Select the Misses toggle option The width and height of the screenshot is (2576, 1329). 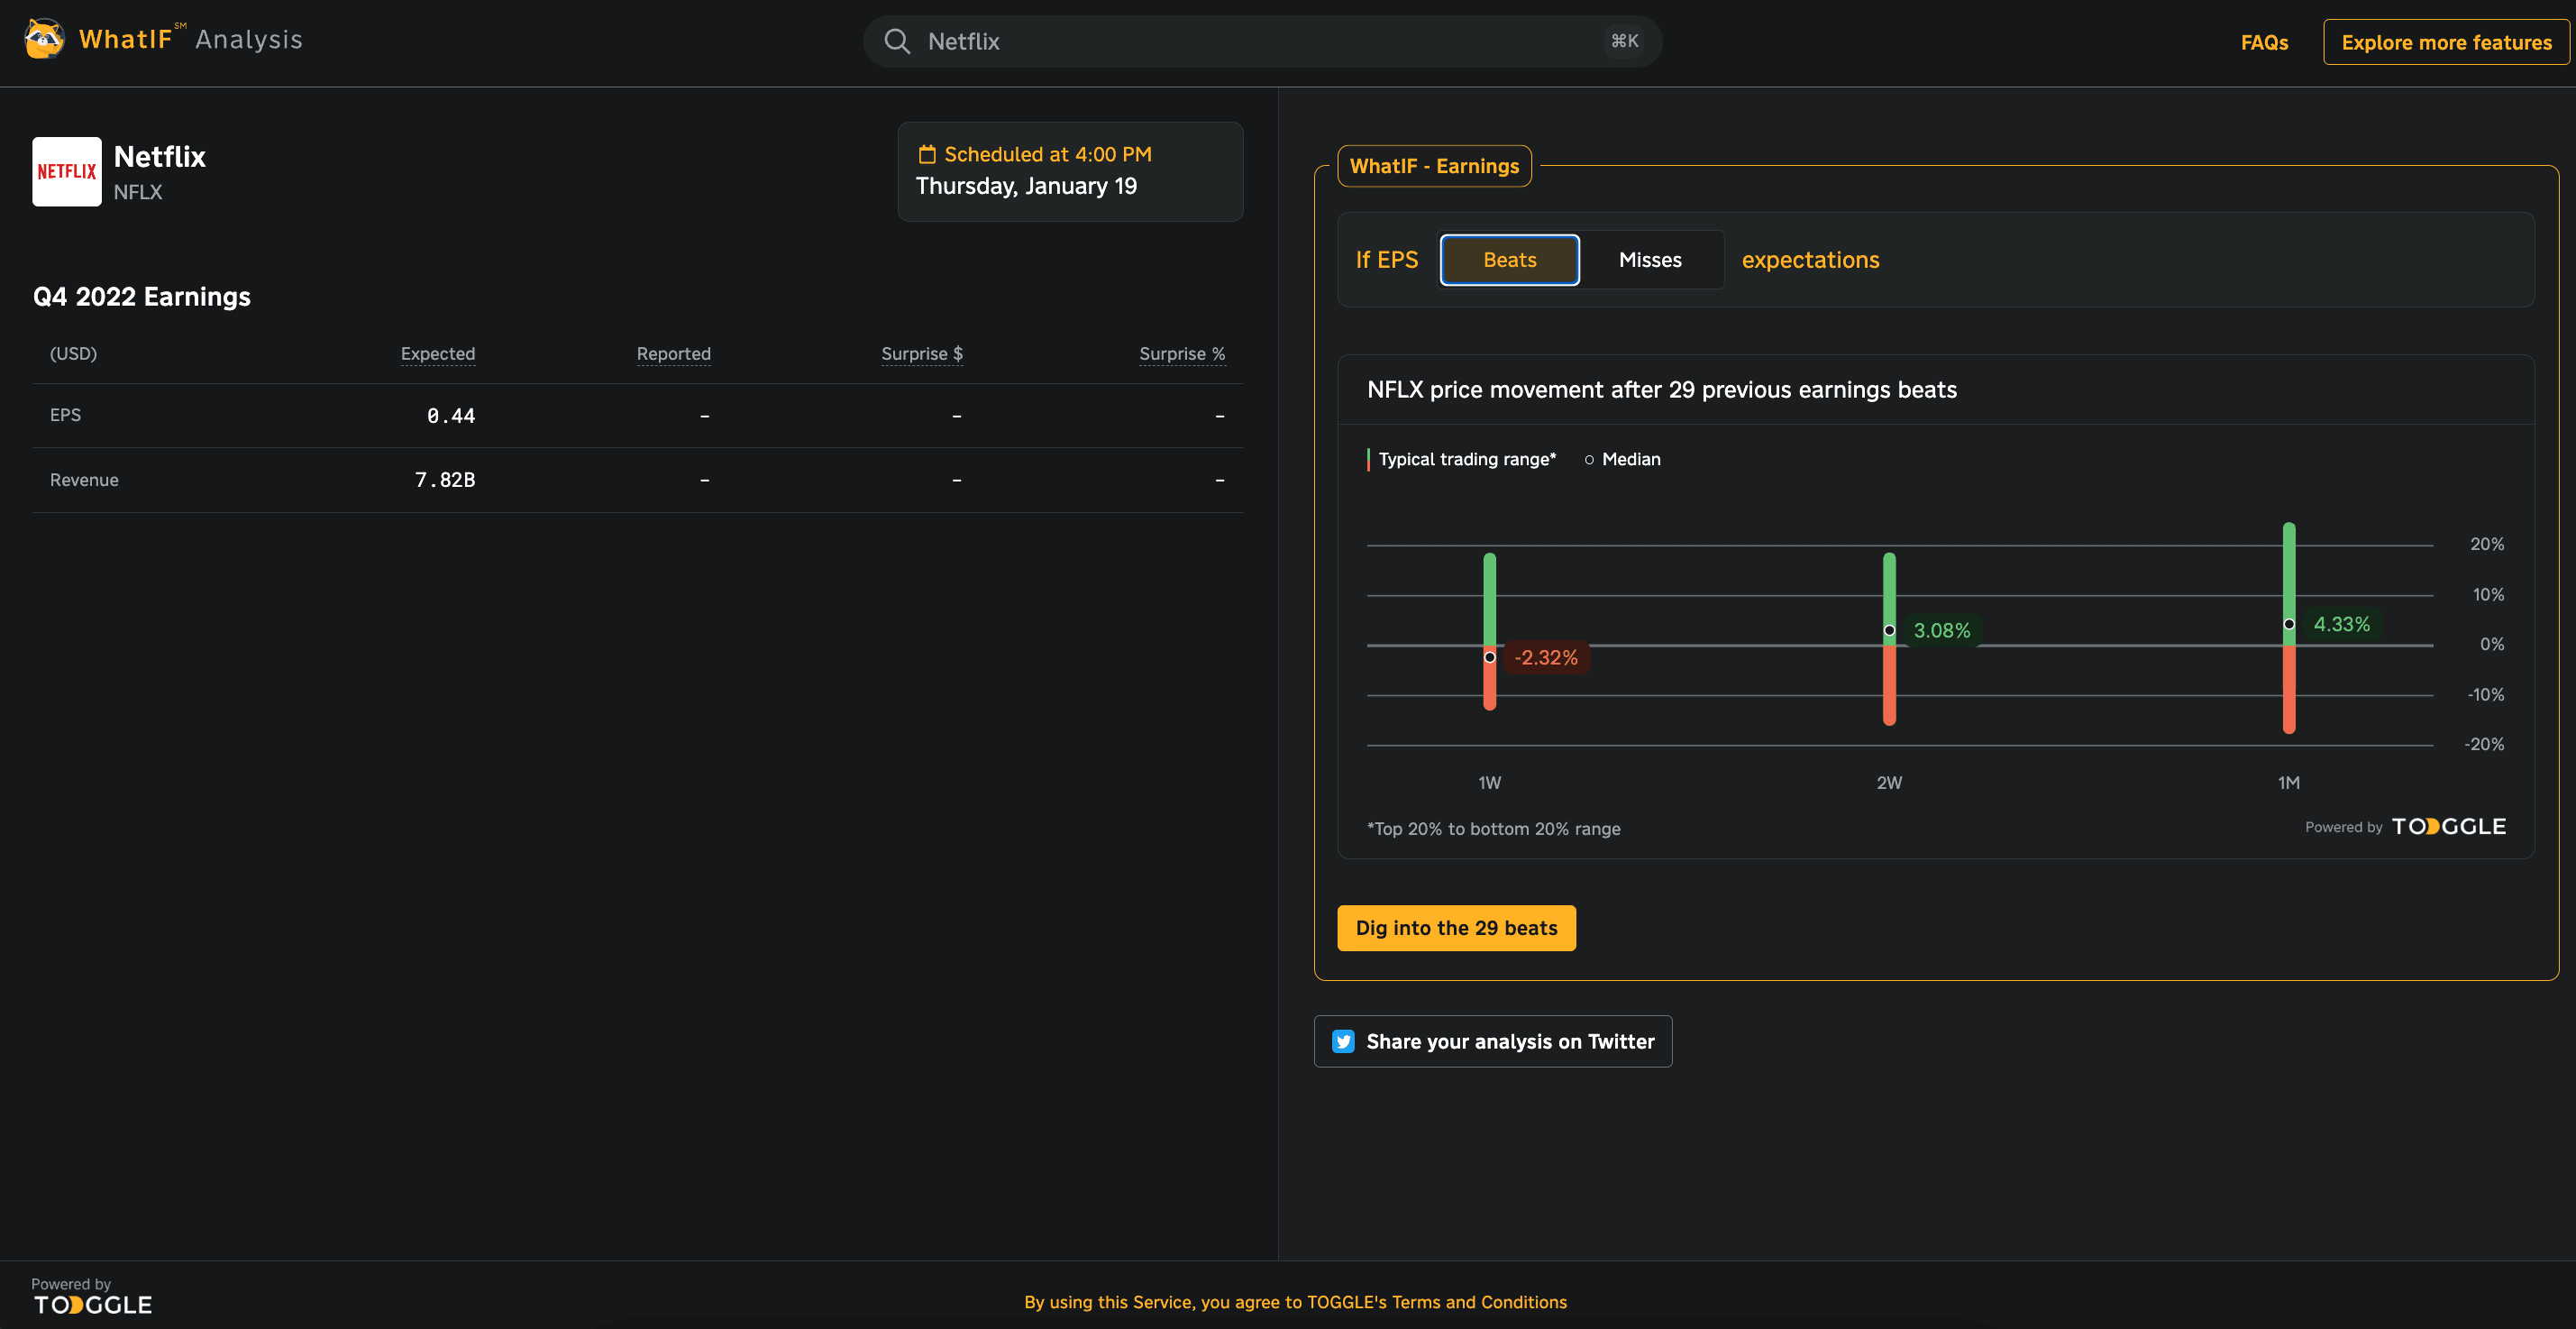[x=1650, y=260]
